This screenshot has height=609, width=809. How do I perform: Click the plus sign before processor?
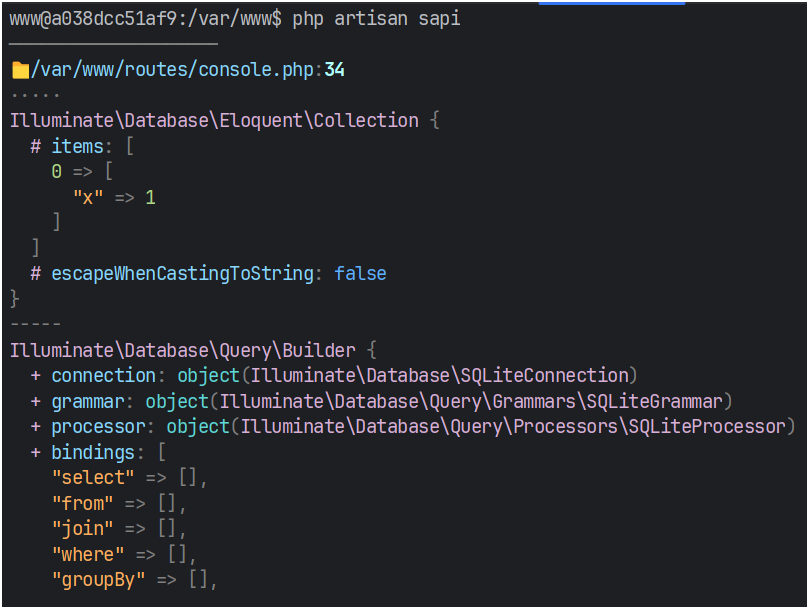coord(35,428)
